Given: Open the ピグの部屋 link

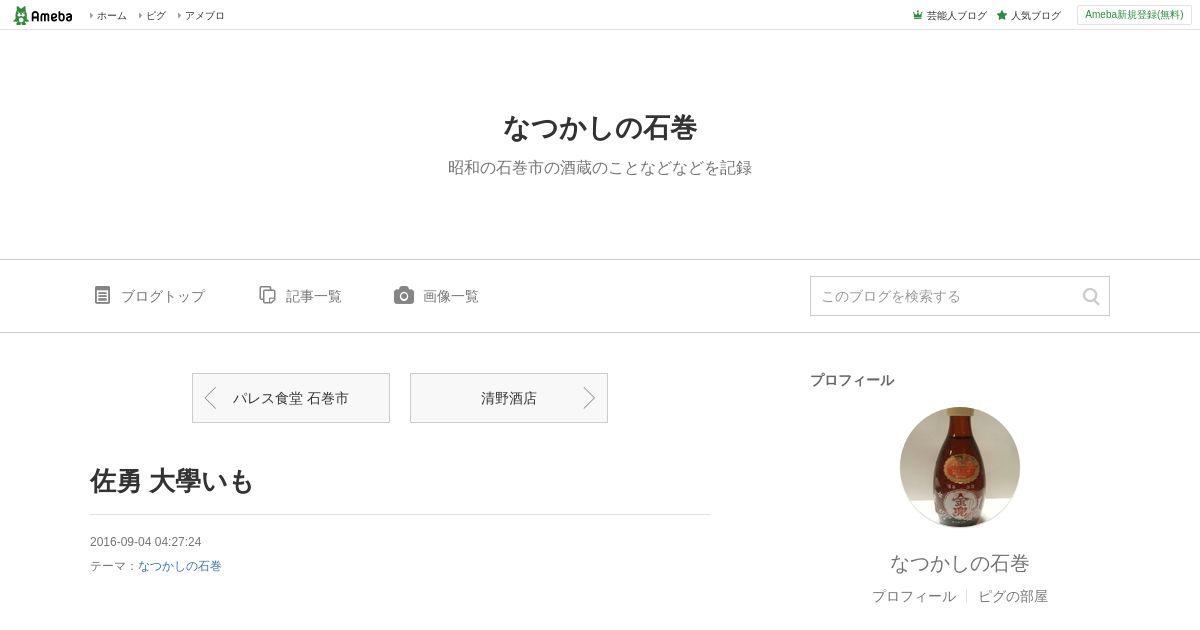Looking at the screenshot, I should (1013, 596).
